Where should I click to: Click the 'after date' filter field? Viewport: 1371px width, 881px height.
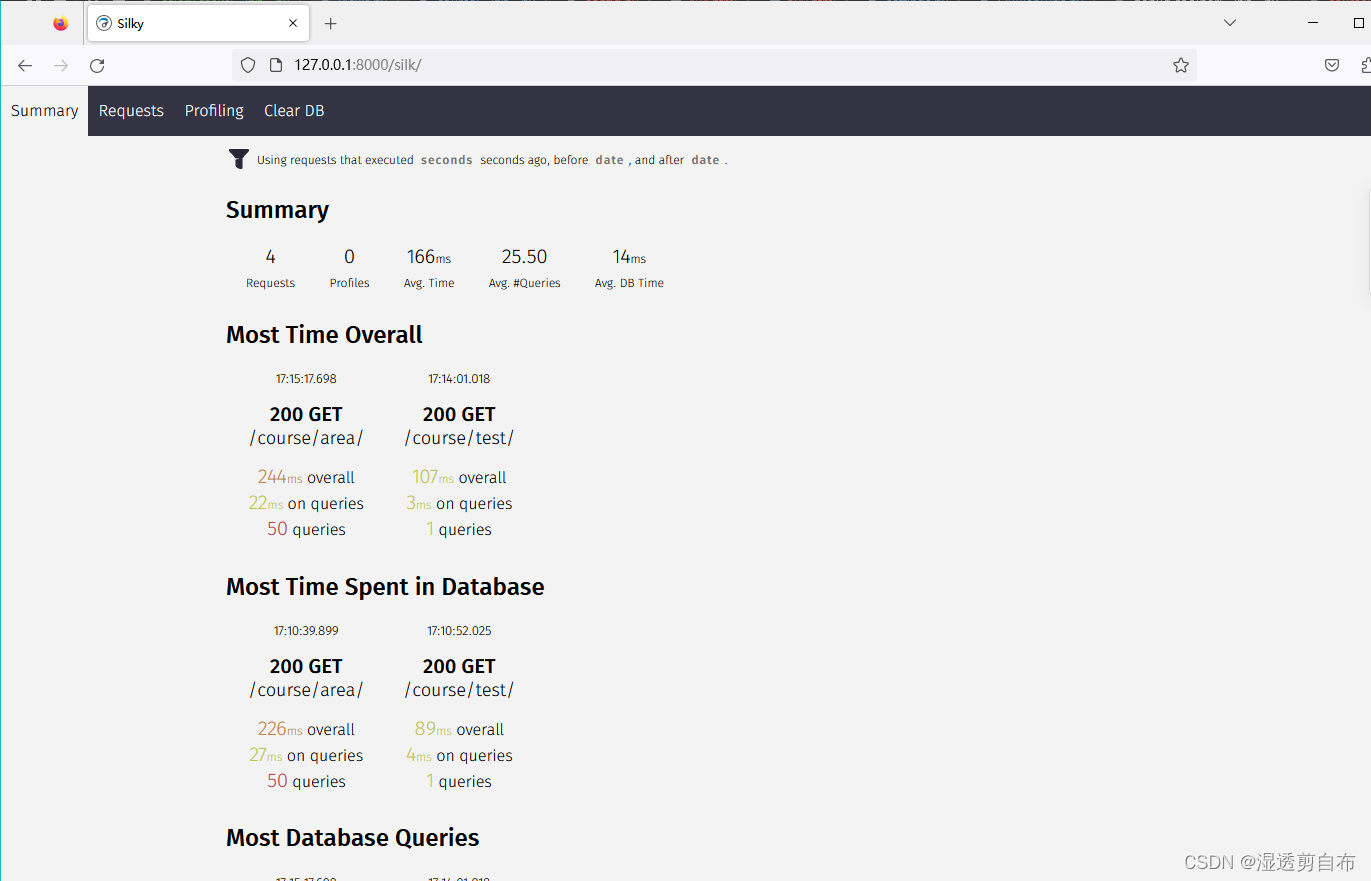coord(705,160)
